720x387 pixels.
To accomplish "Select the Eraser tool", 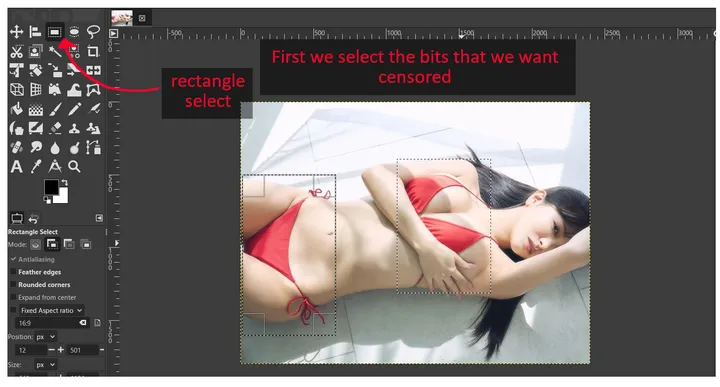I will point(55,128).
